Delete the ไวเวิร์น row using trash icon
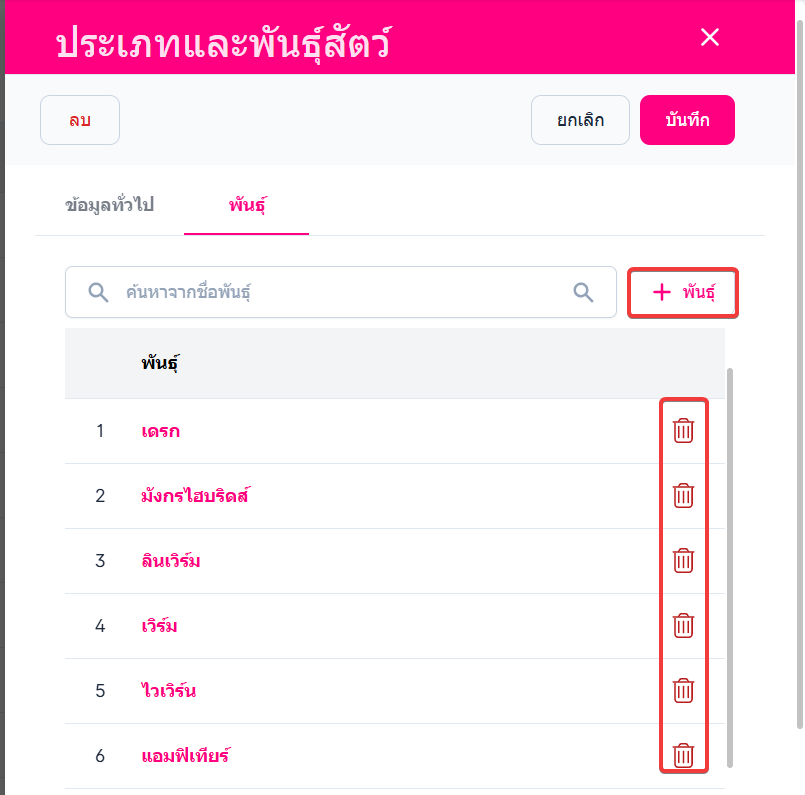Viewport: 805px width, 795px height. (x=683, y=690)
